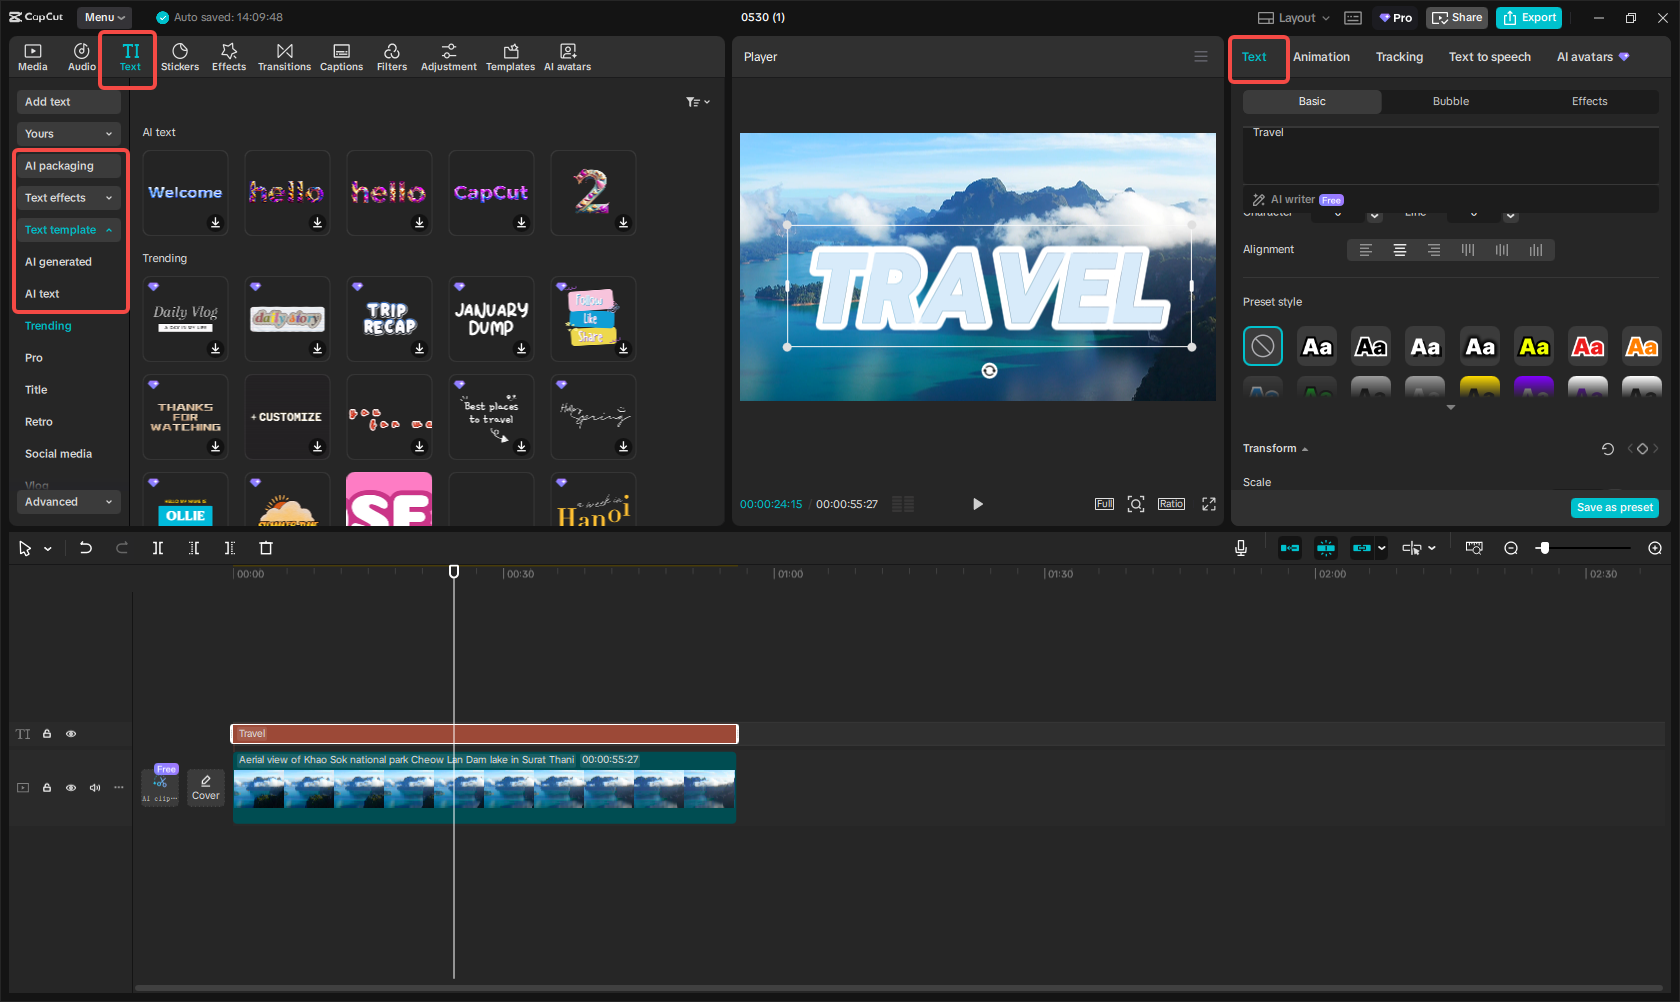1680x1002 pixels.
Task: Collapse the Transform section
Action: point(1275,448)
